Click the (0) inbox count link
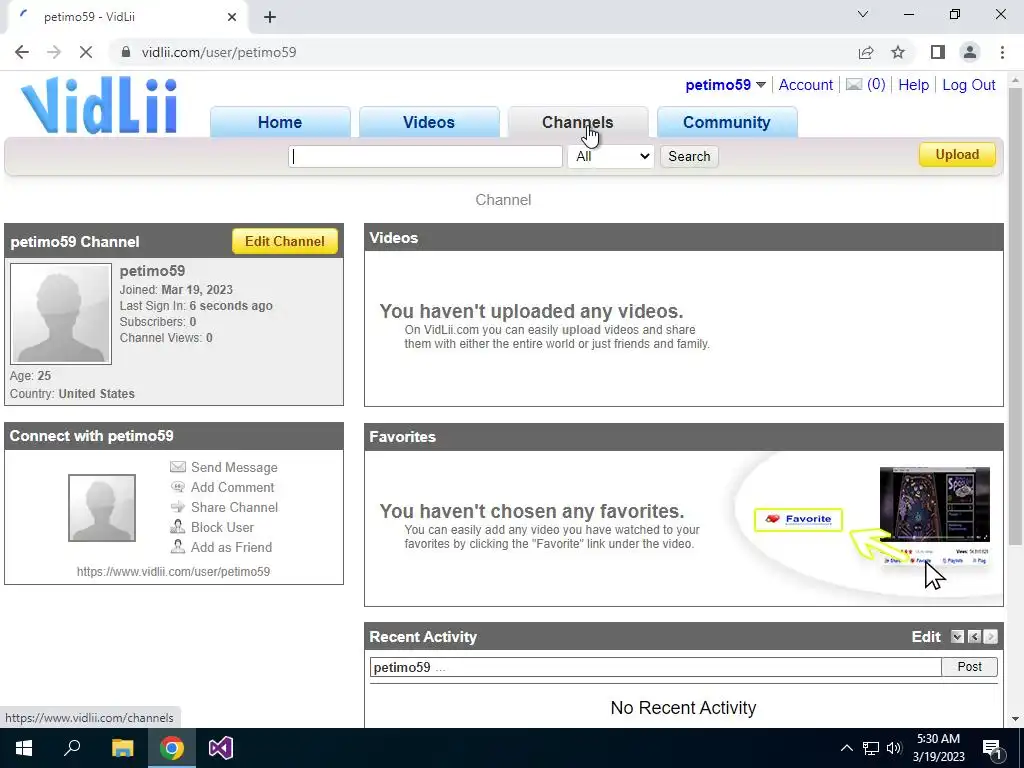This screenshot has height=768, width=1024. click(x=876, y=85)
